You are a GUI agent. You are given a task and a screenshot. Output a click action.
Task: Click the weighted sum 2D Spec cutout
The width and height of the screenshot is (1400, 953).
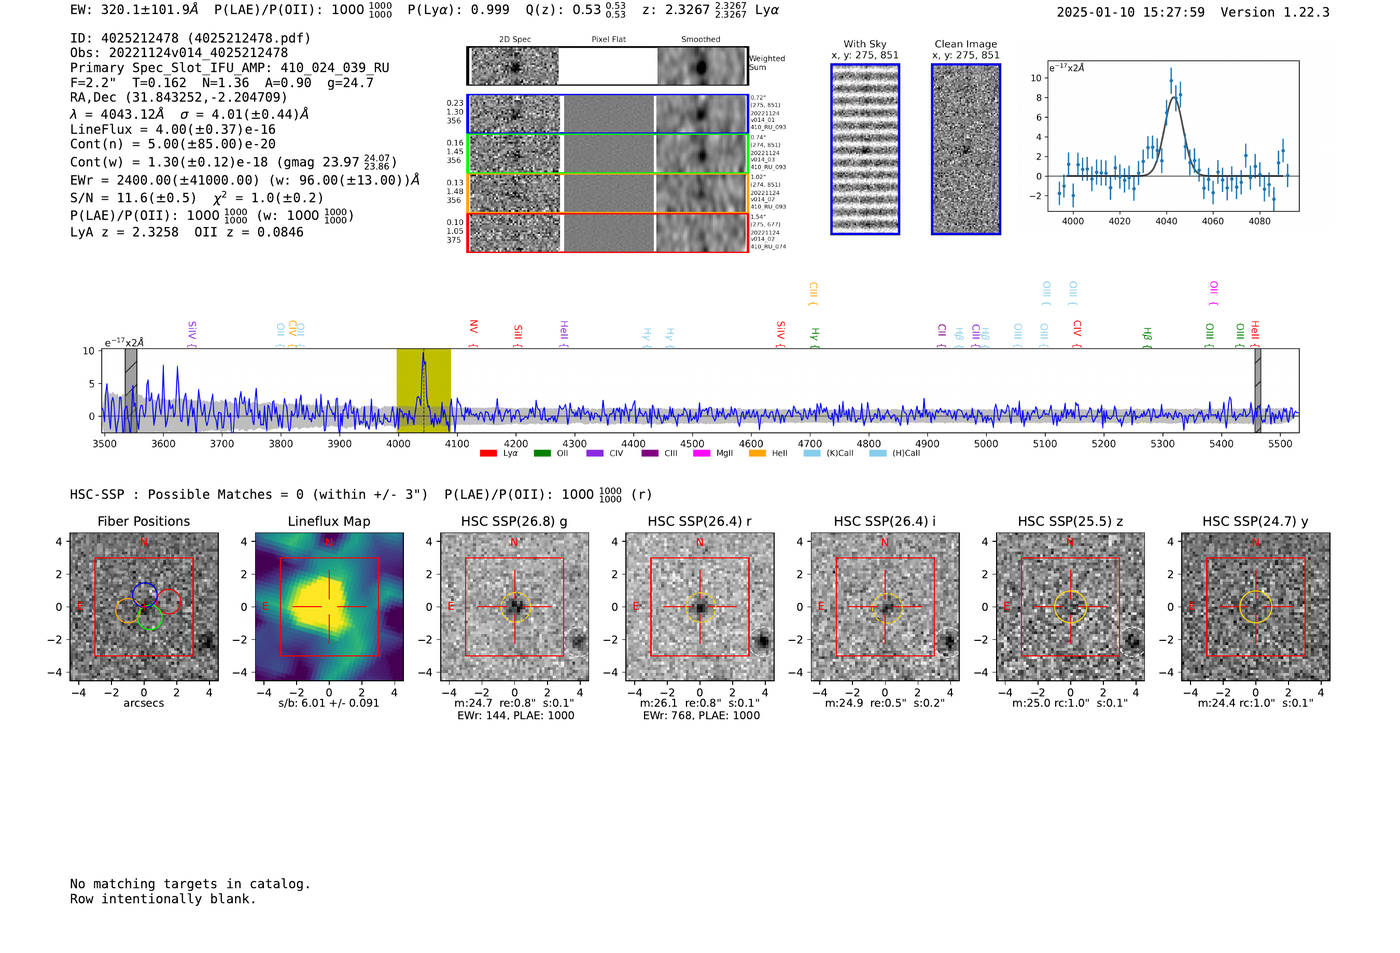[514, 67]
